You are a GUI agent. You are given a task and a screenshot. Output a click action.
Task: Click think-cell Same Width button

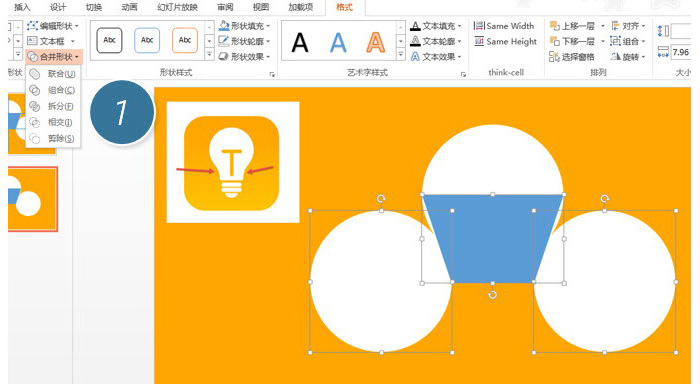[x=504, y=26]
